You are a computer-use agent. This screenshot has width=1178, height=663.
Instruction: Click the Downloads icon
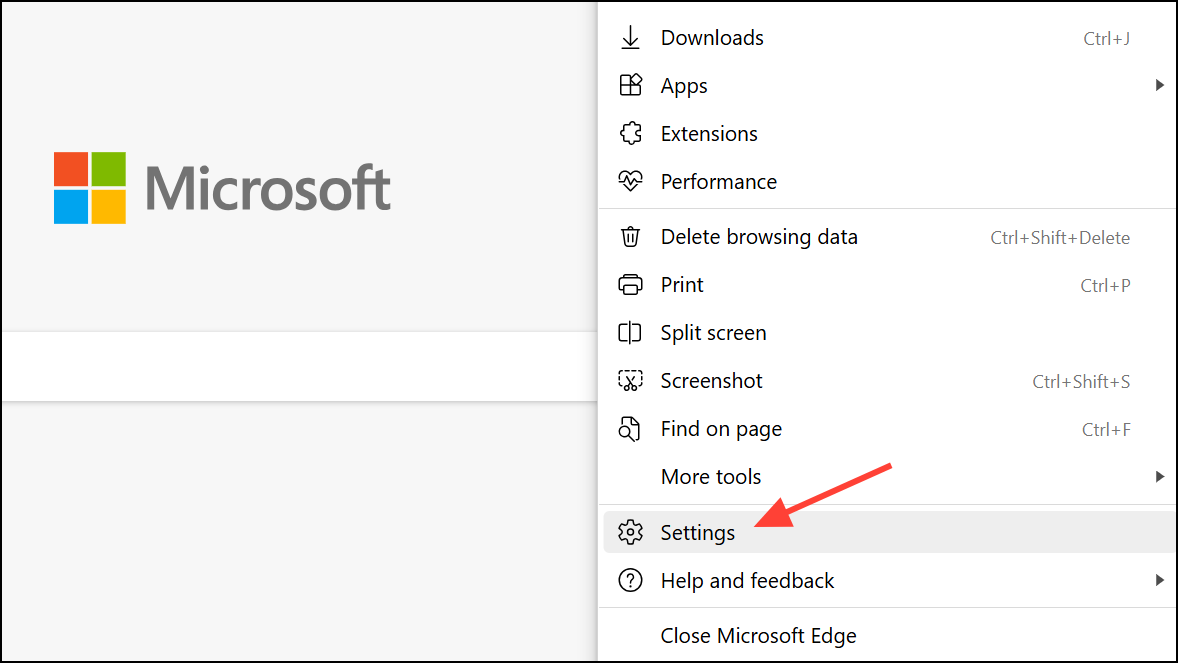[631, 37]
